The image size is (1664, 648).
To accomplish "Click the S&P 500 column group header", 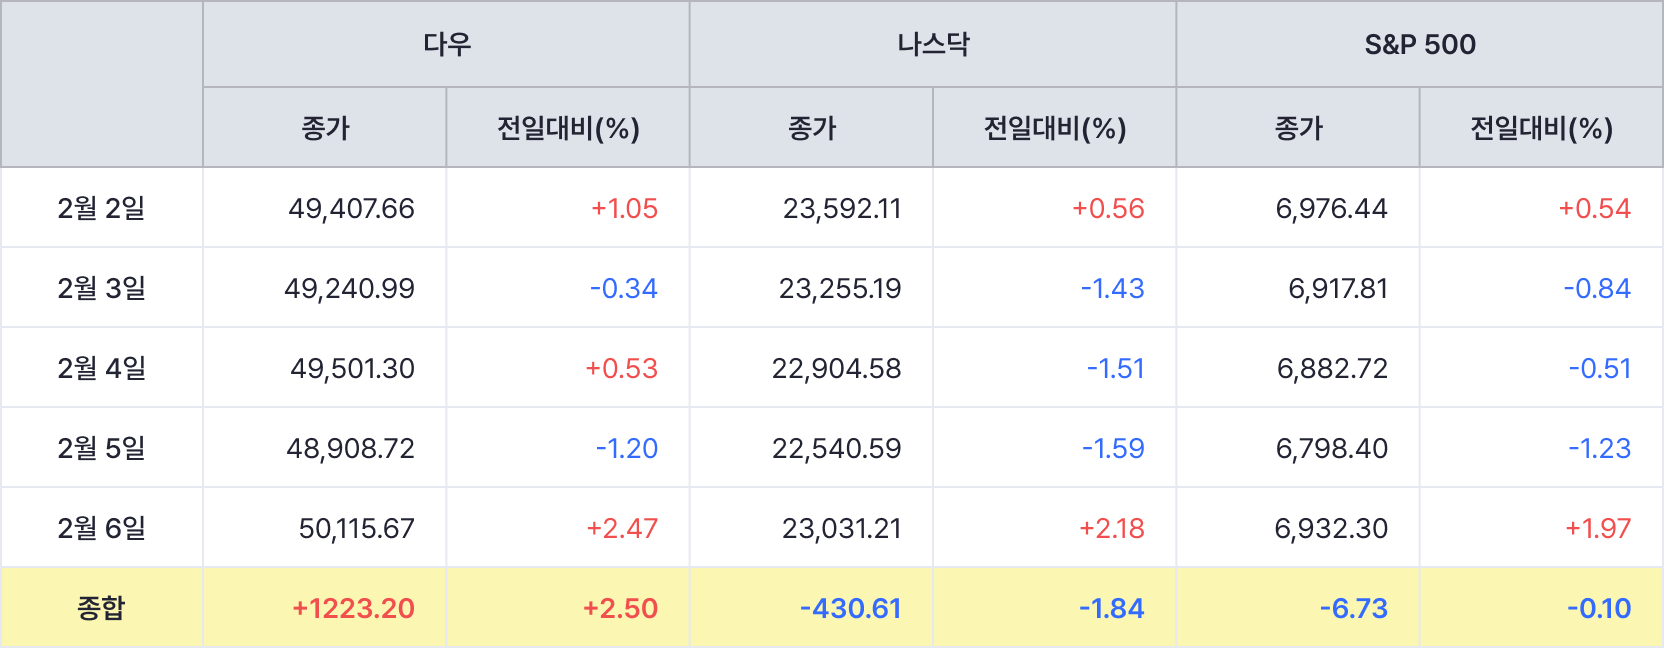I will [x=1420, y=44].
